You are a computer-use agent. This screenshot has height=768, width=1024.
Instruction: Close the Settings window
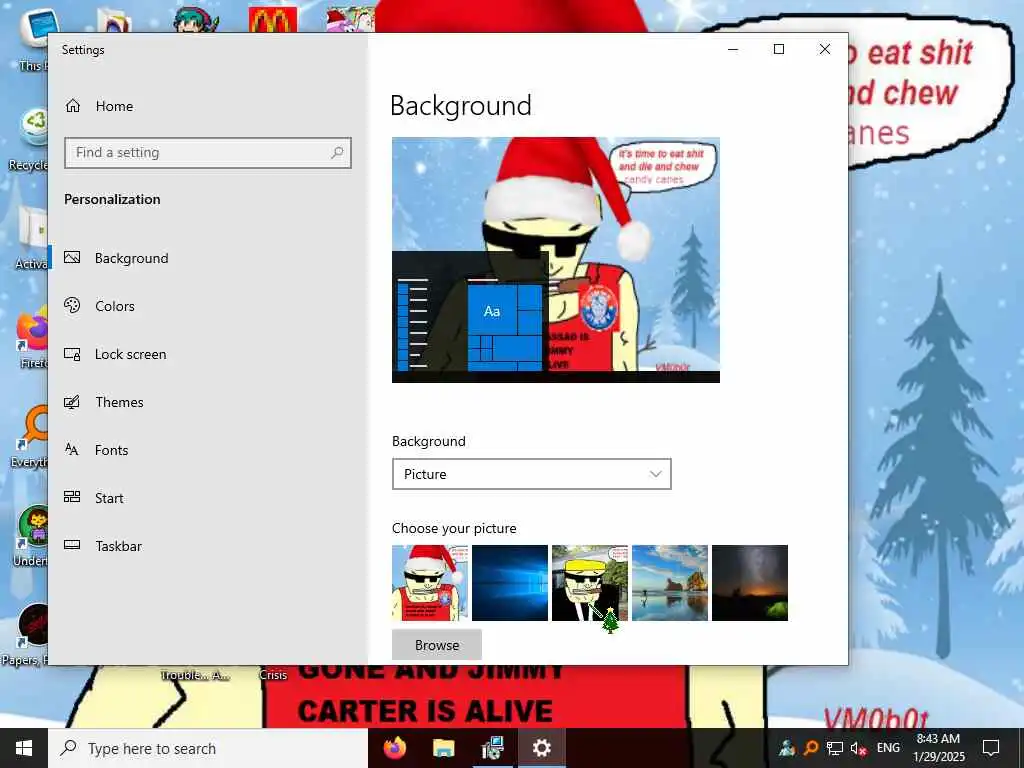[x=825, y=50]
